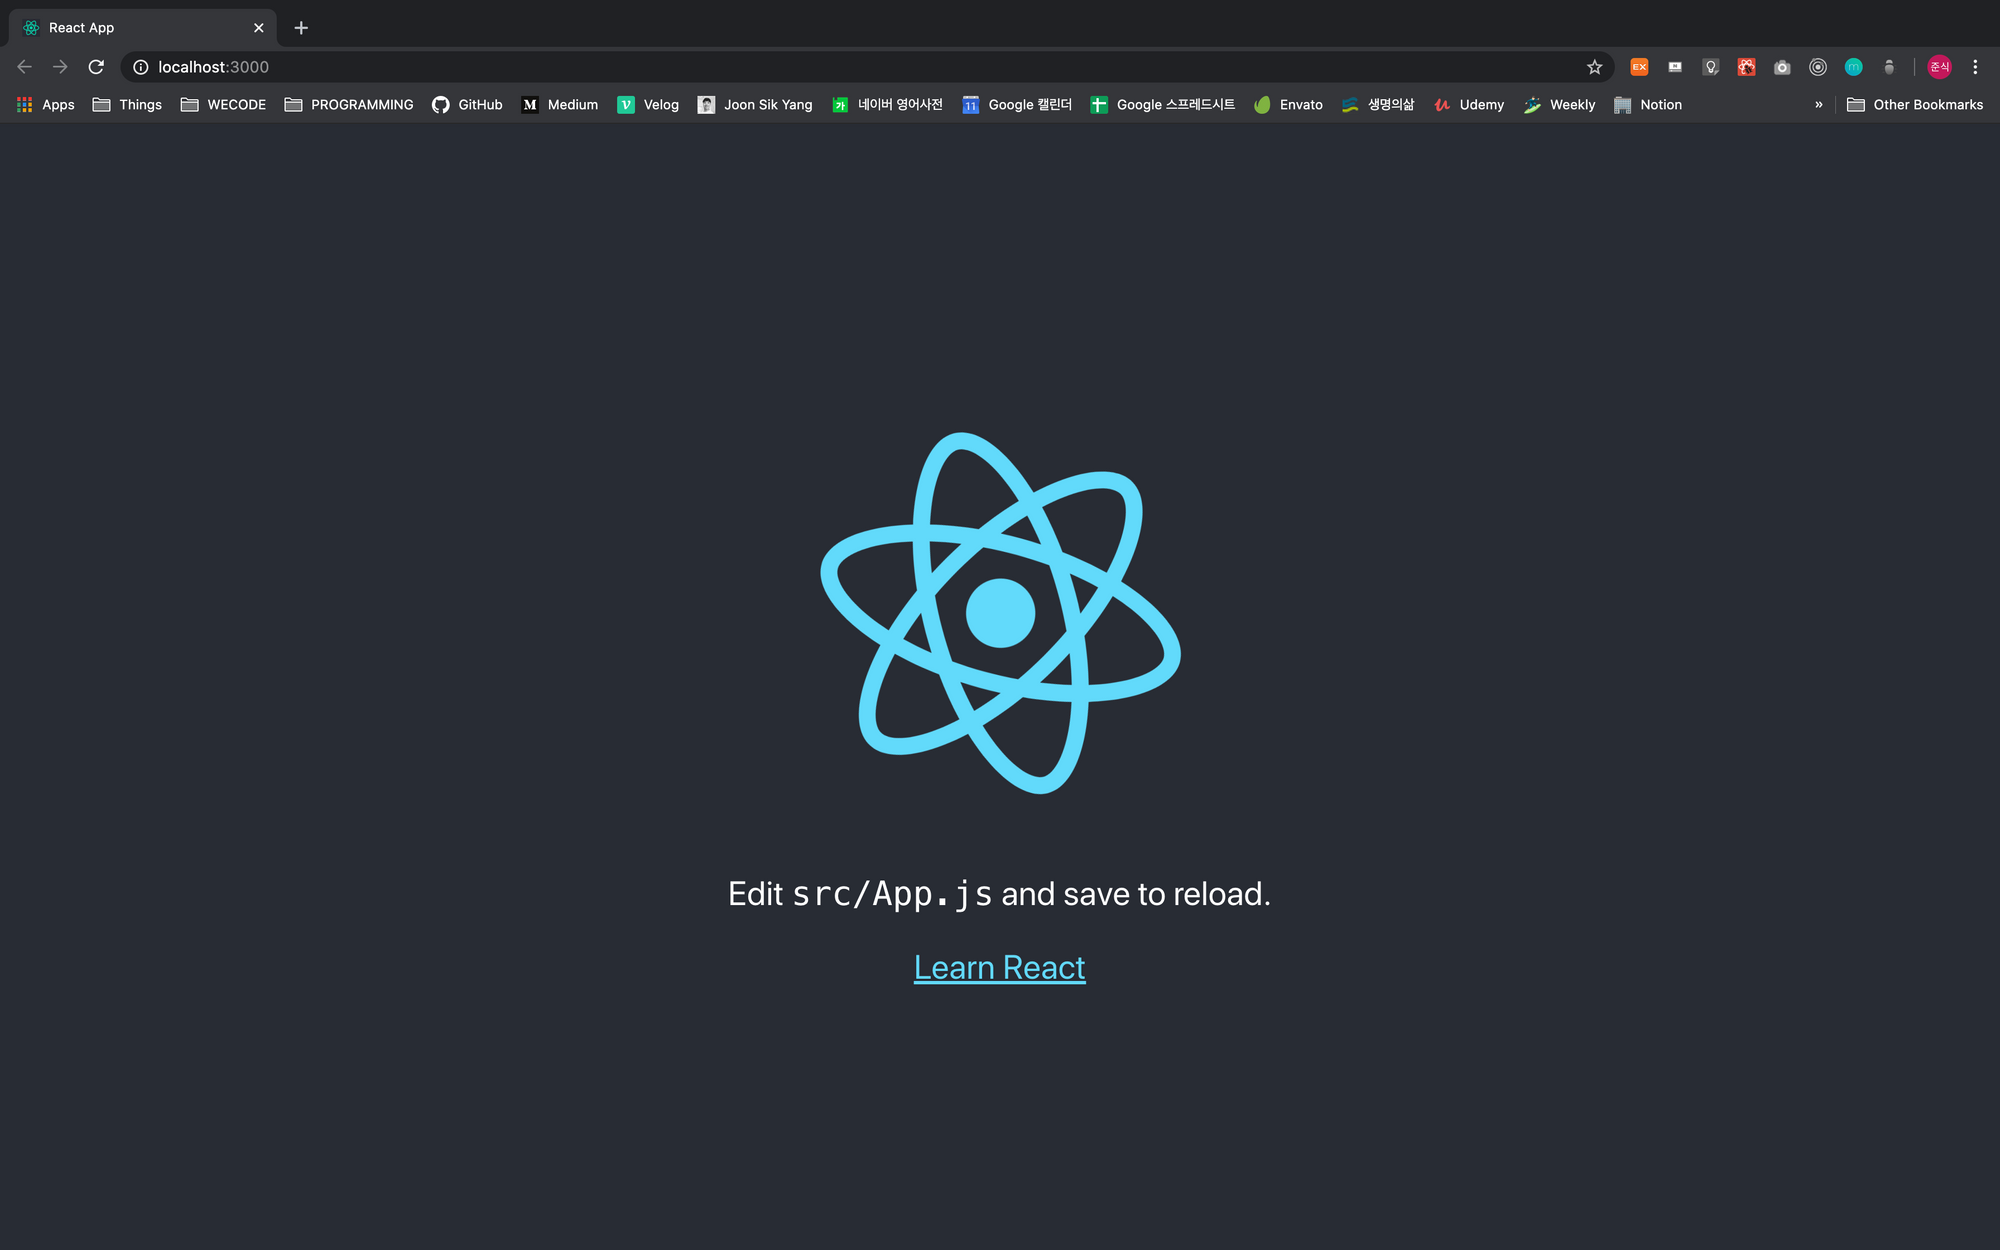The width and height of the screenshot is (2000, 1250).
Task: Reload the current page
Action: 96,67
